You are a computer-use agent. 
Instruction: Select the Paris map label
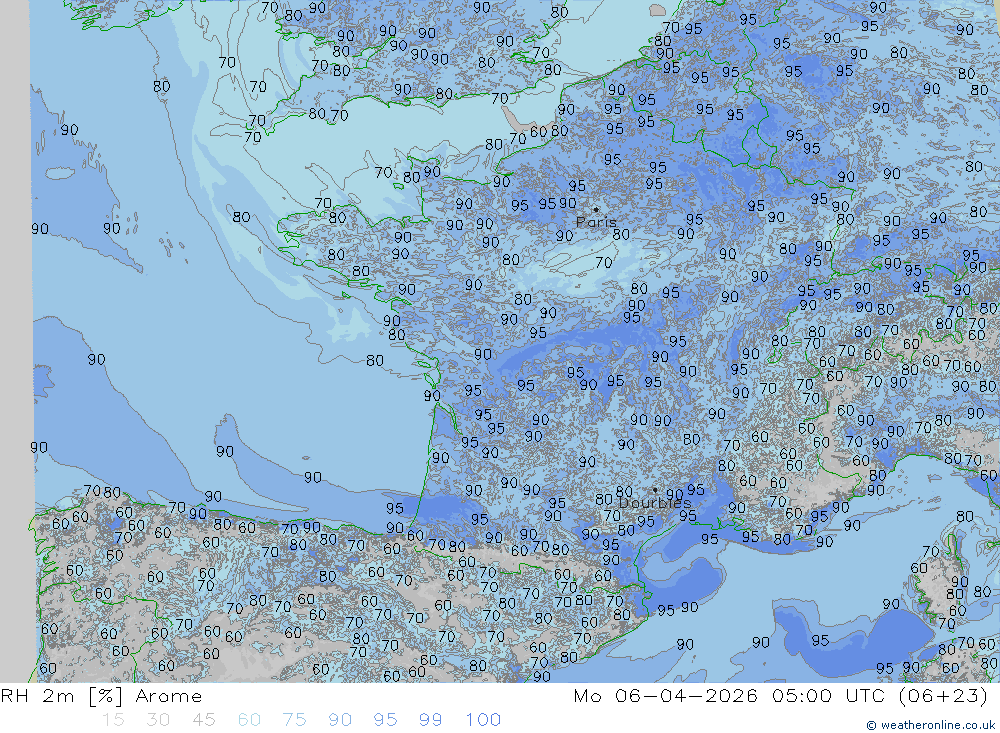(596, 223)
